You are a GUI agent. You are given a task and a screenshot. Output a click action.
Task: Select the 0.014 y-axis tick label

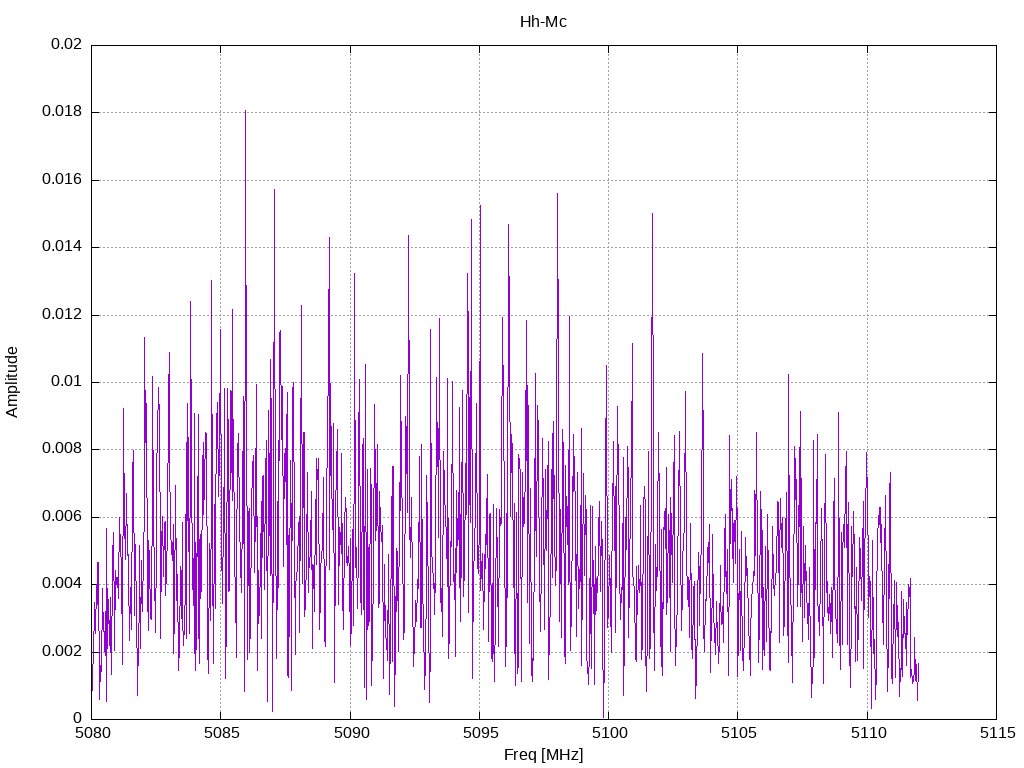62,247
